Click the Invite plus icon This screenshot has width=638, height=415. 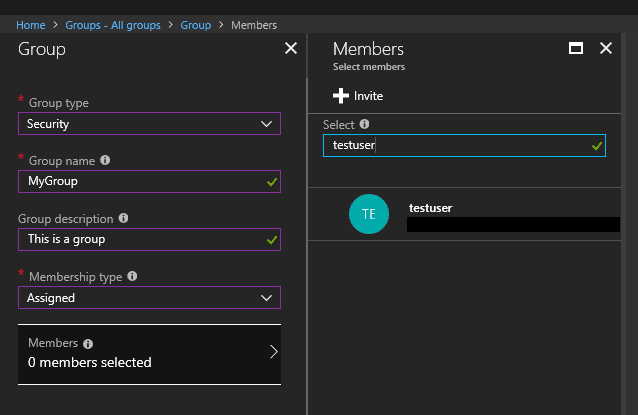(x=341, y=96)
